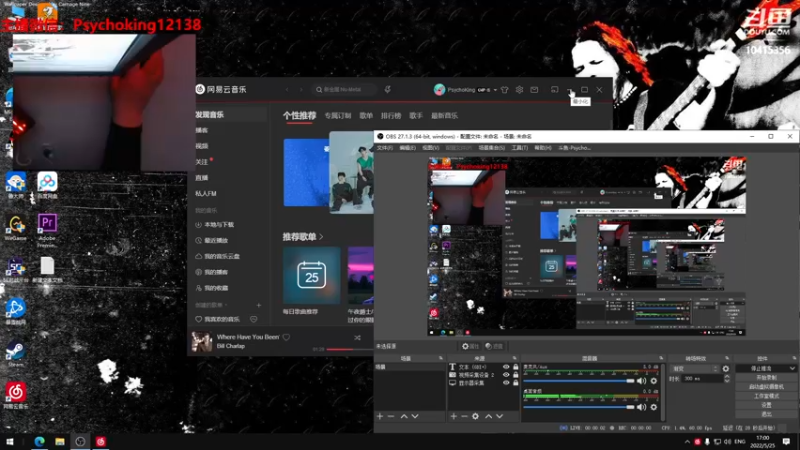Click the 滤镜 filters button in OBS
Viewport: 800px width, 450px height.
494,346
